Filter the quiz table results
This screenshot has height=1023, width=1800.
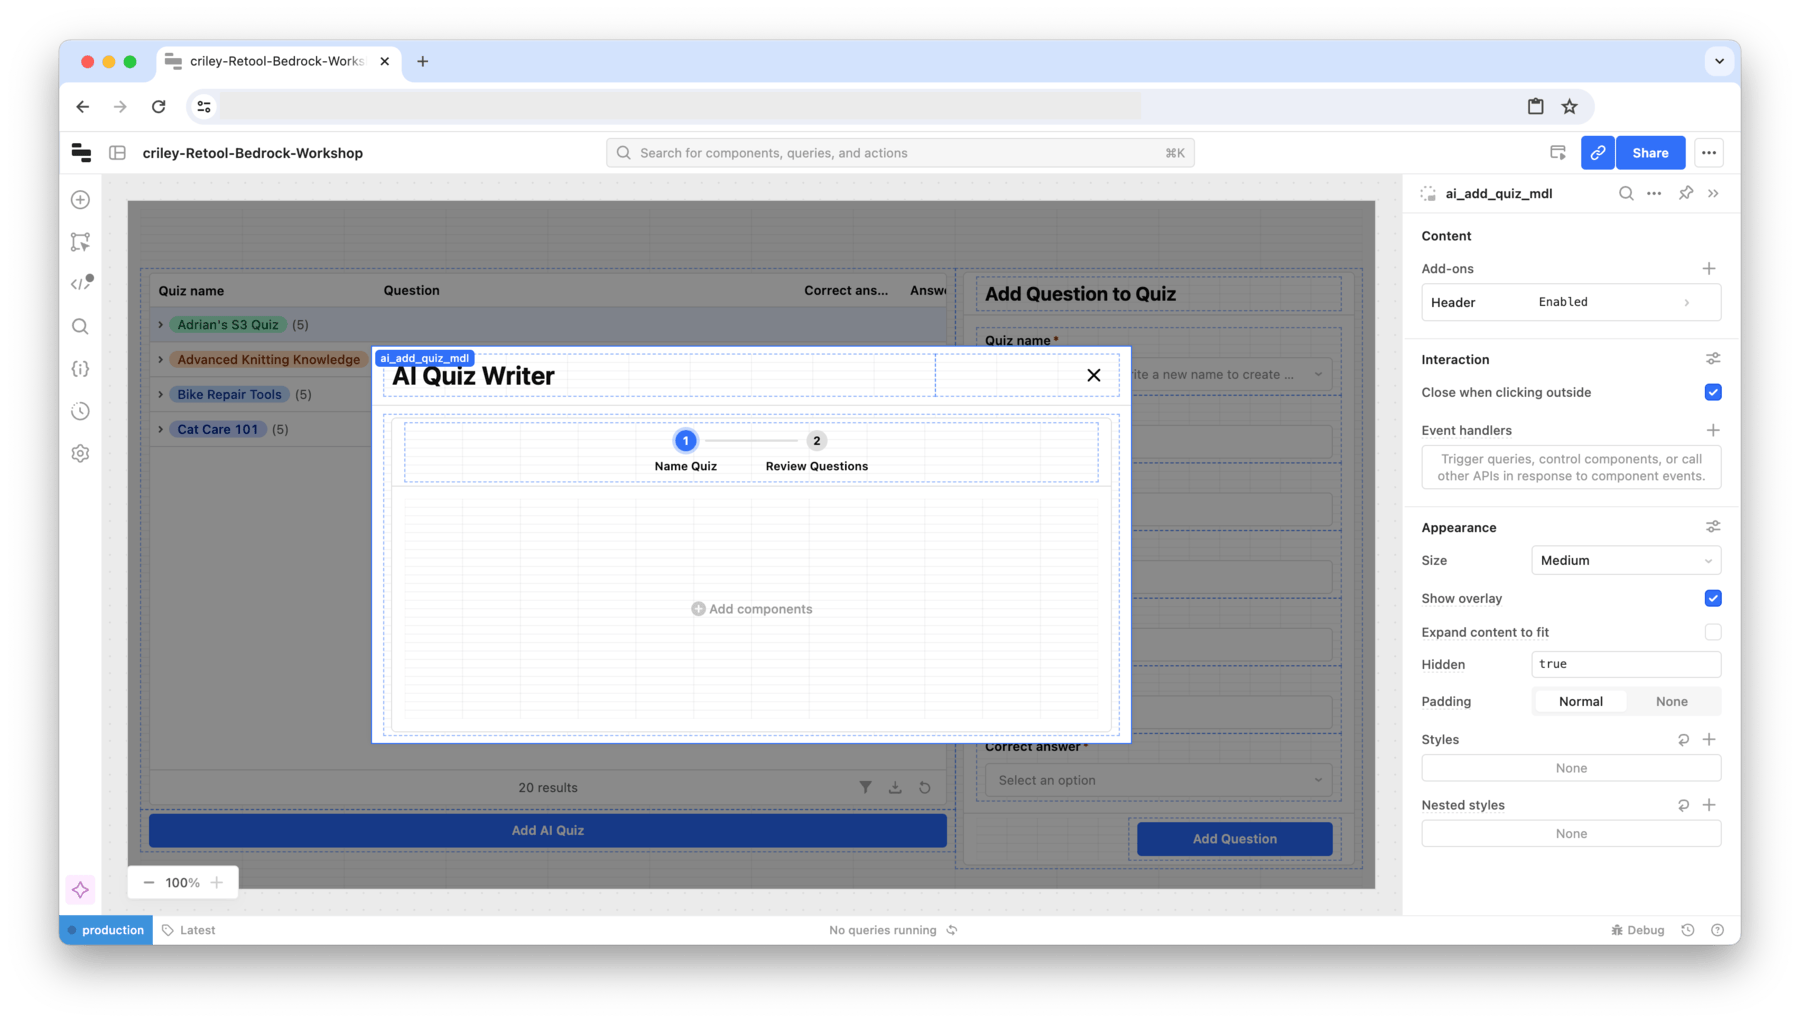point(866,788)
